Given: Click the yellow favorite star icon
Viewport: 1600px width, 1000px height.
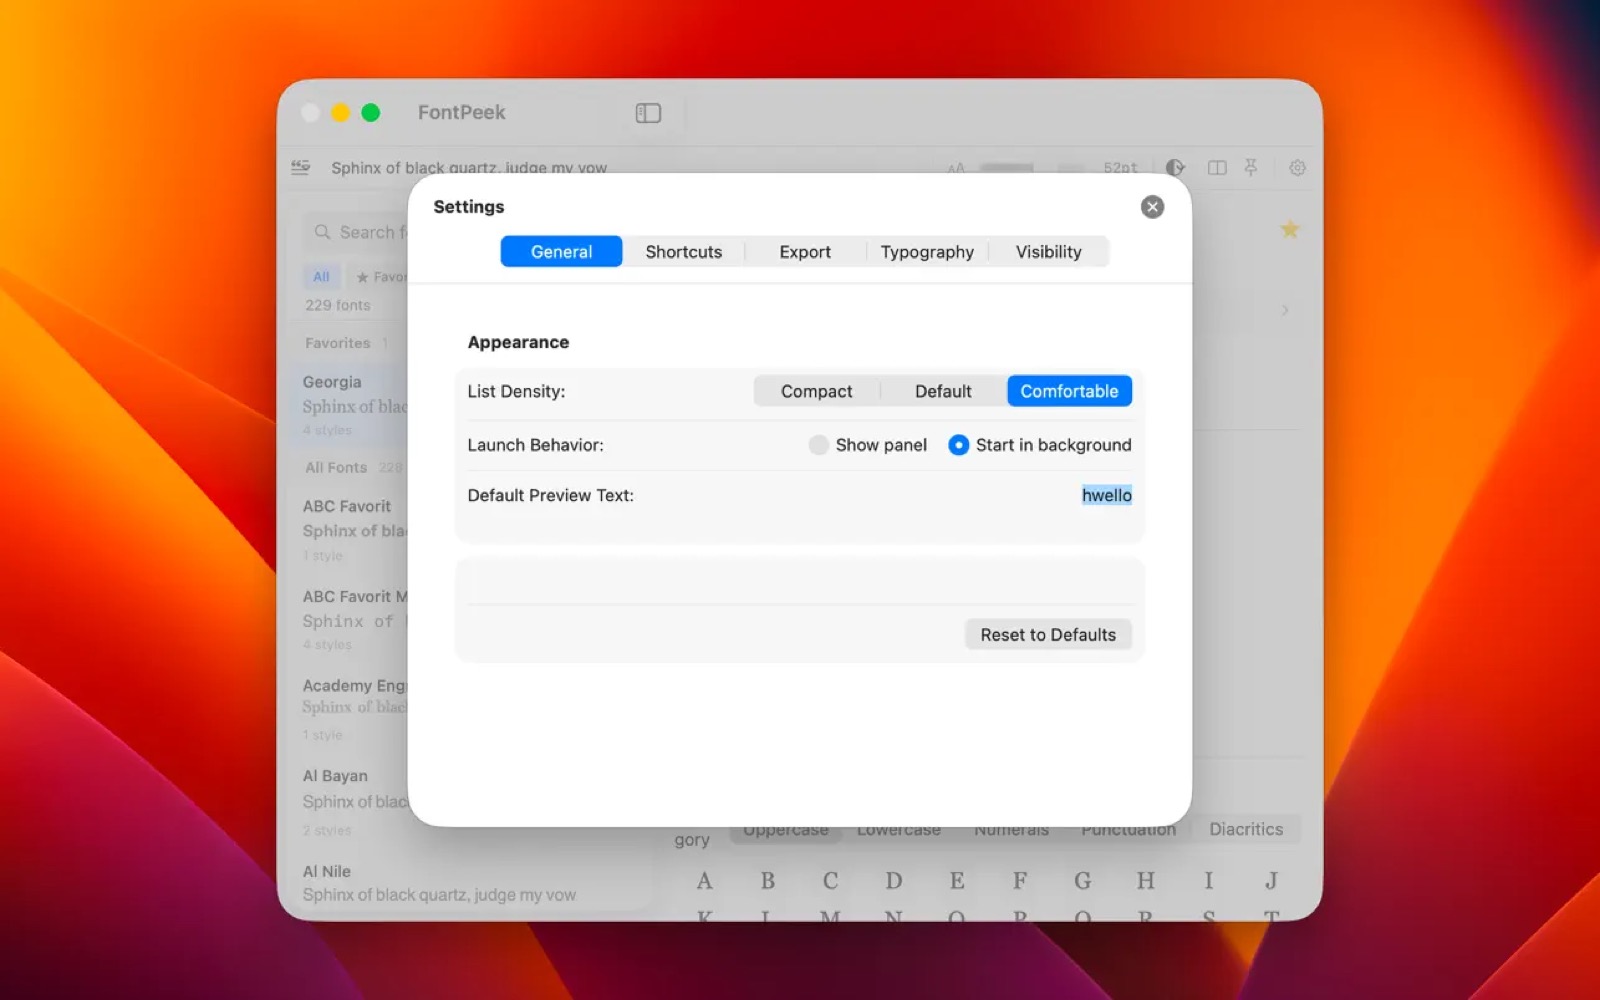Looking at the screenshot, I should tap(1290, 229).
